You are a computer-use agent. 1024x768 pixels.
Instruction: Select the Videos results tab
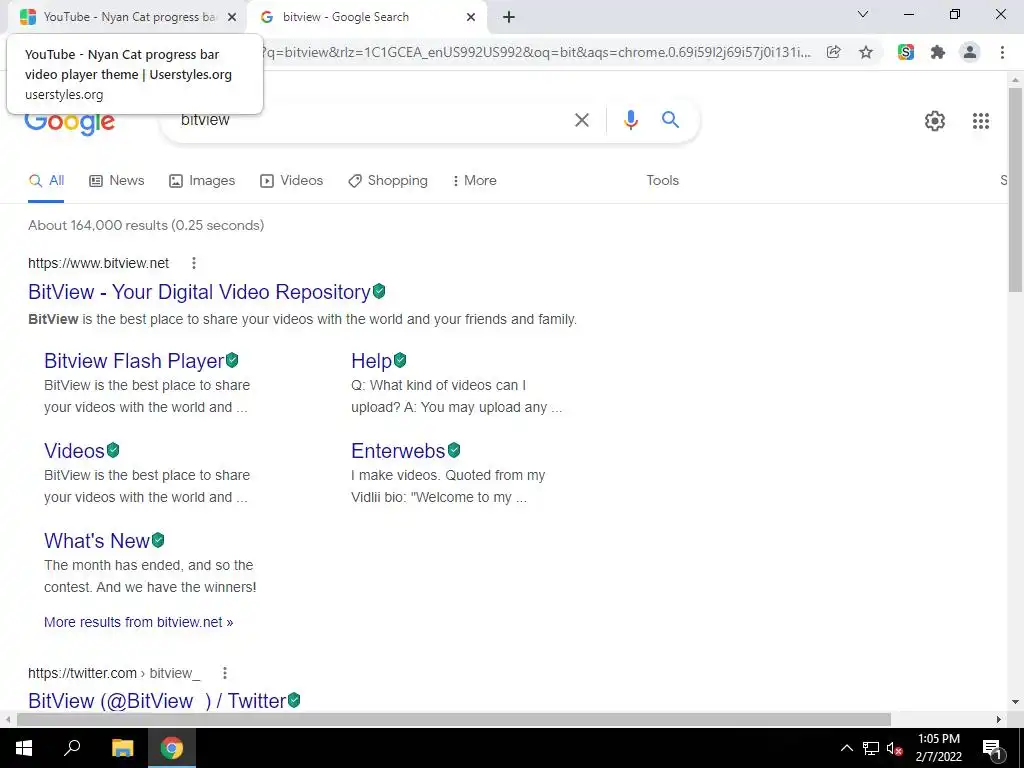click(291, 181)
